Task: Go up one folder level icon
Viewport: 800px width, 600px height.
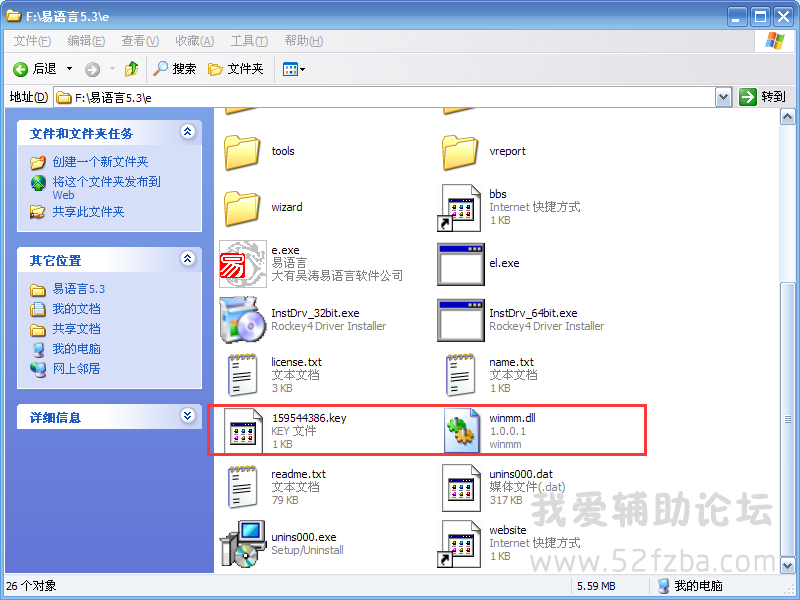Action: pos(132,68)
